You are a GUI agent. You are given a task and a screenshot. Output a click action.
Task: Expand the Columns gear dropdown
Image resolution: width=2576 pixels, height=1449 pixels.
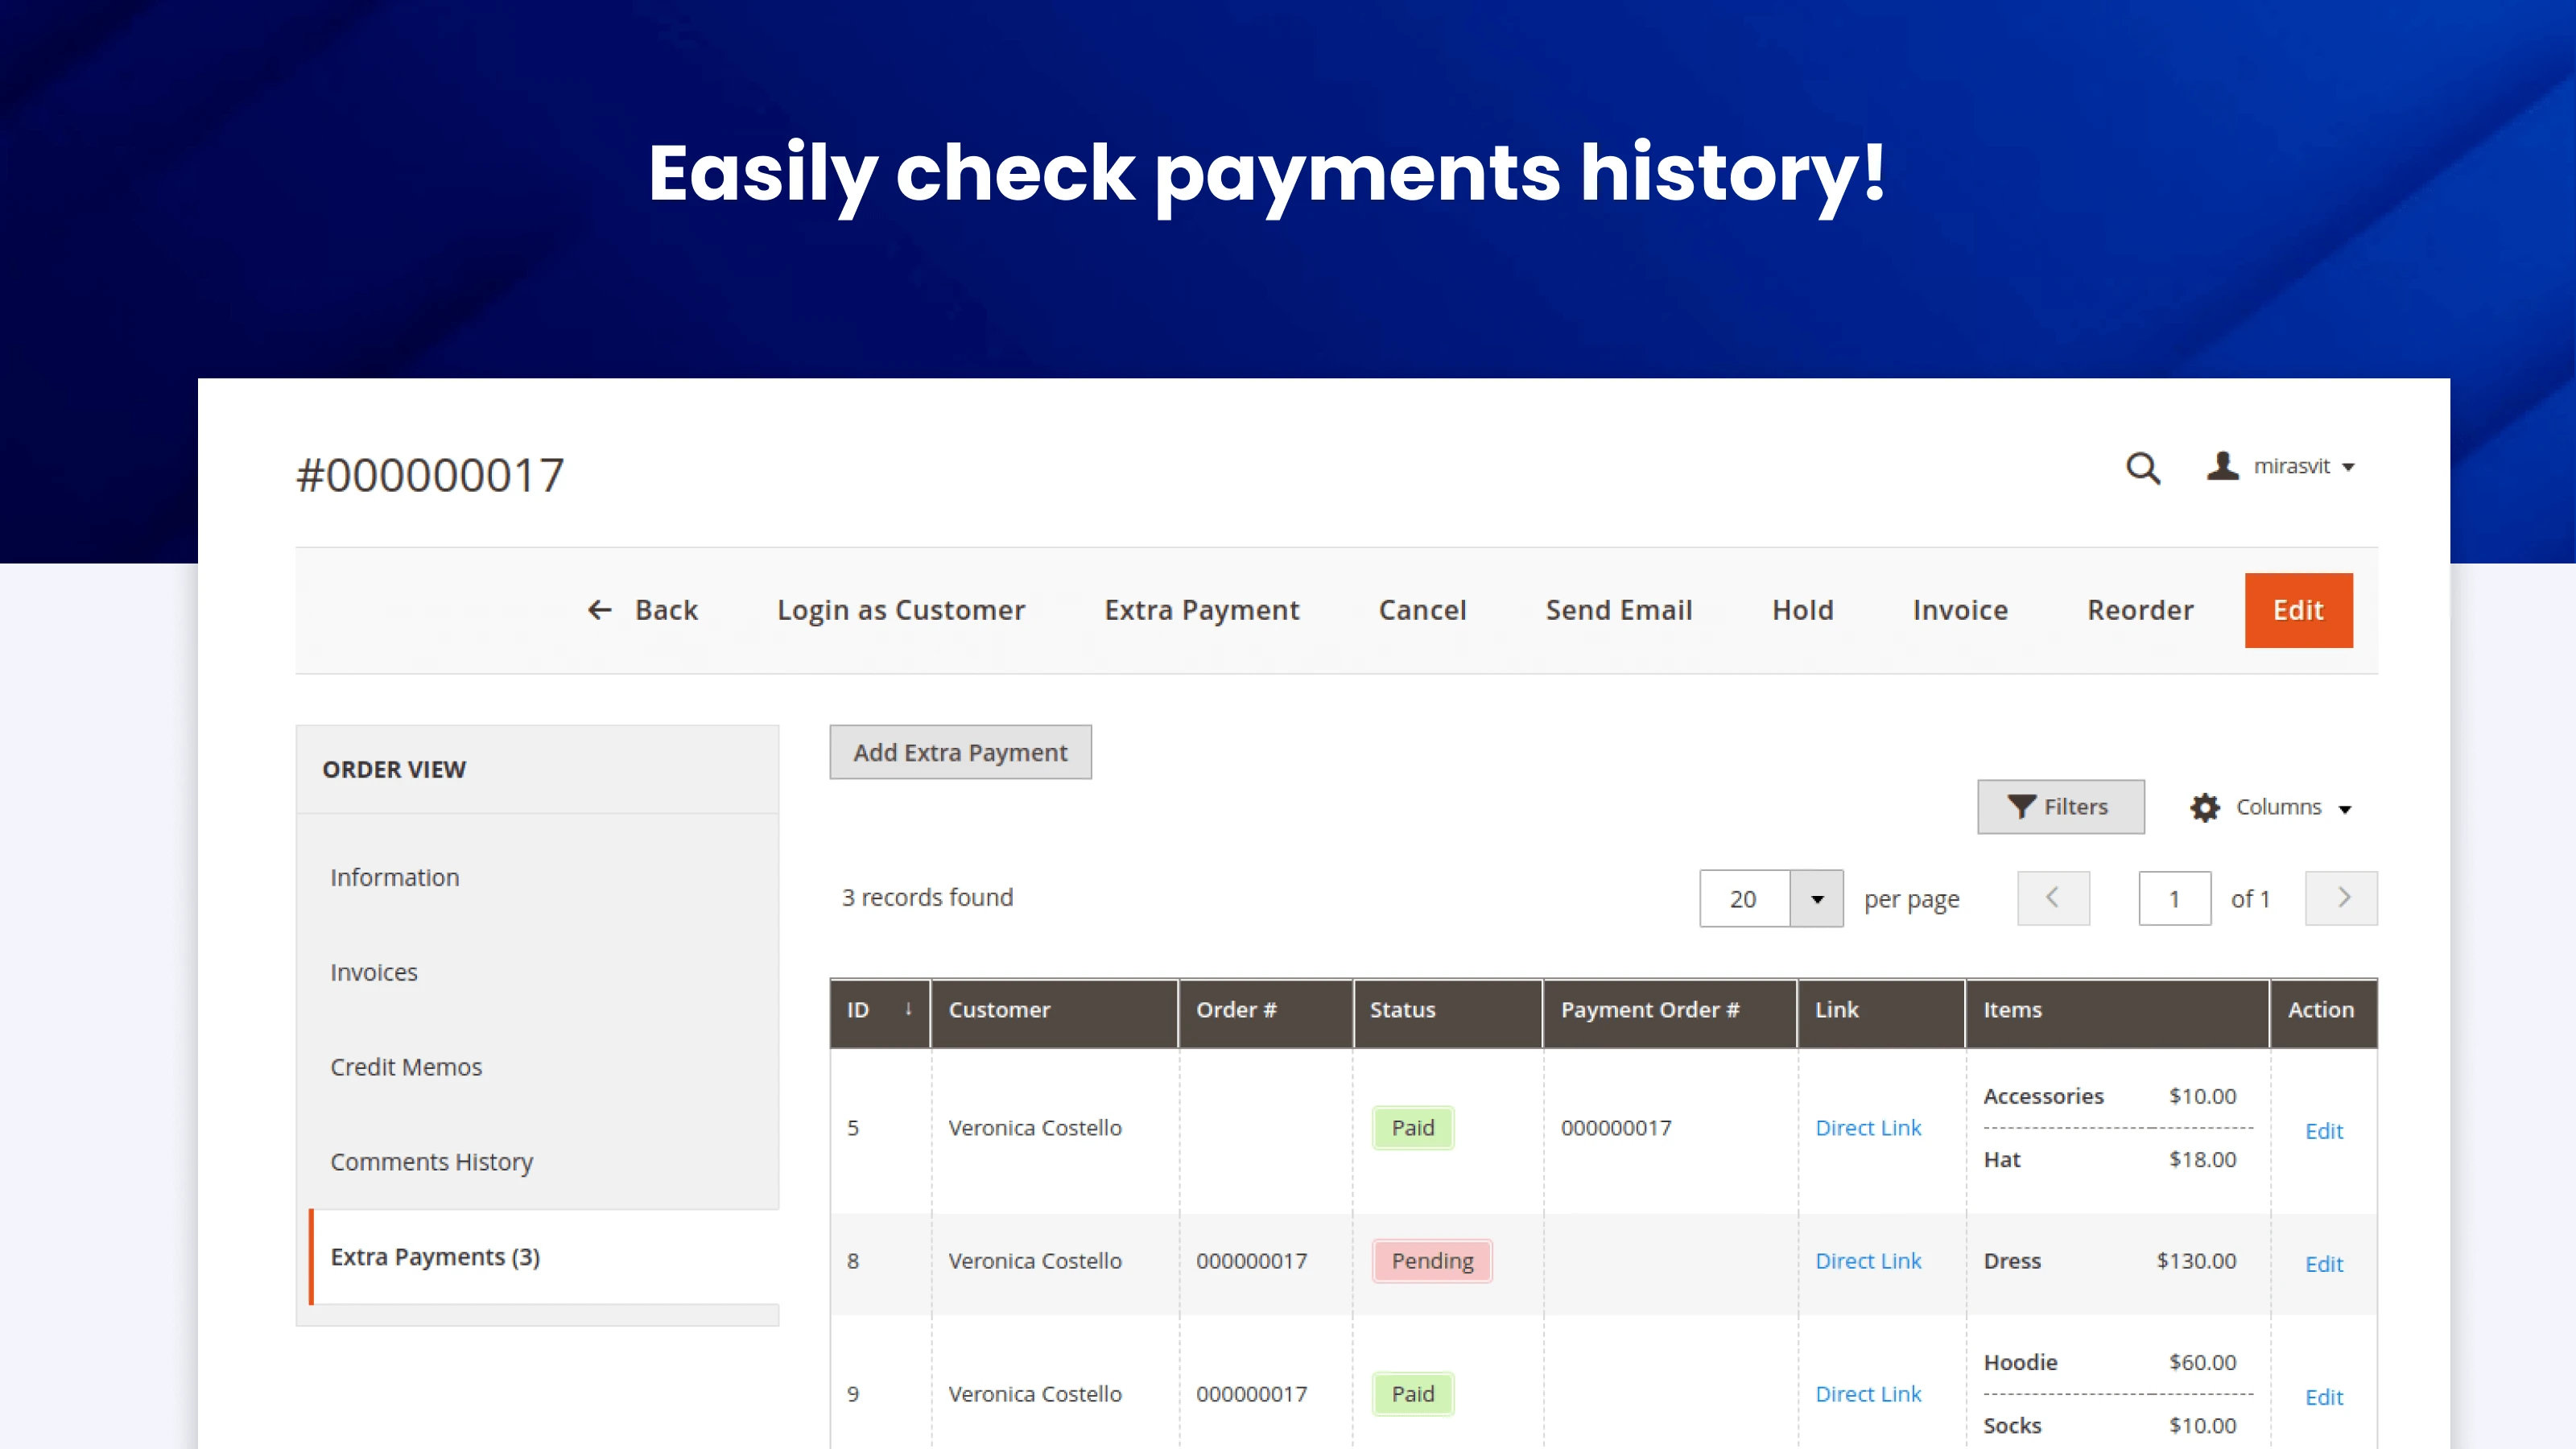[2270, 807]
